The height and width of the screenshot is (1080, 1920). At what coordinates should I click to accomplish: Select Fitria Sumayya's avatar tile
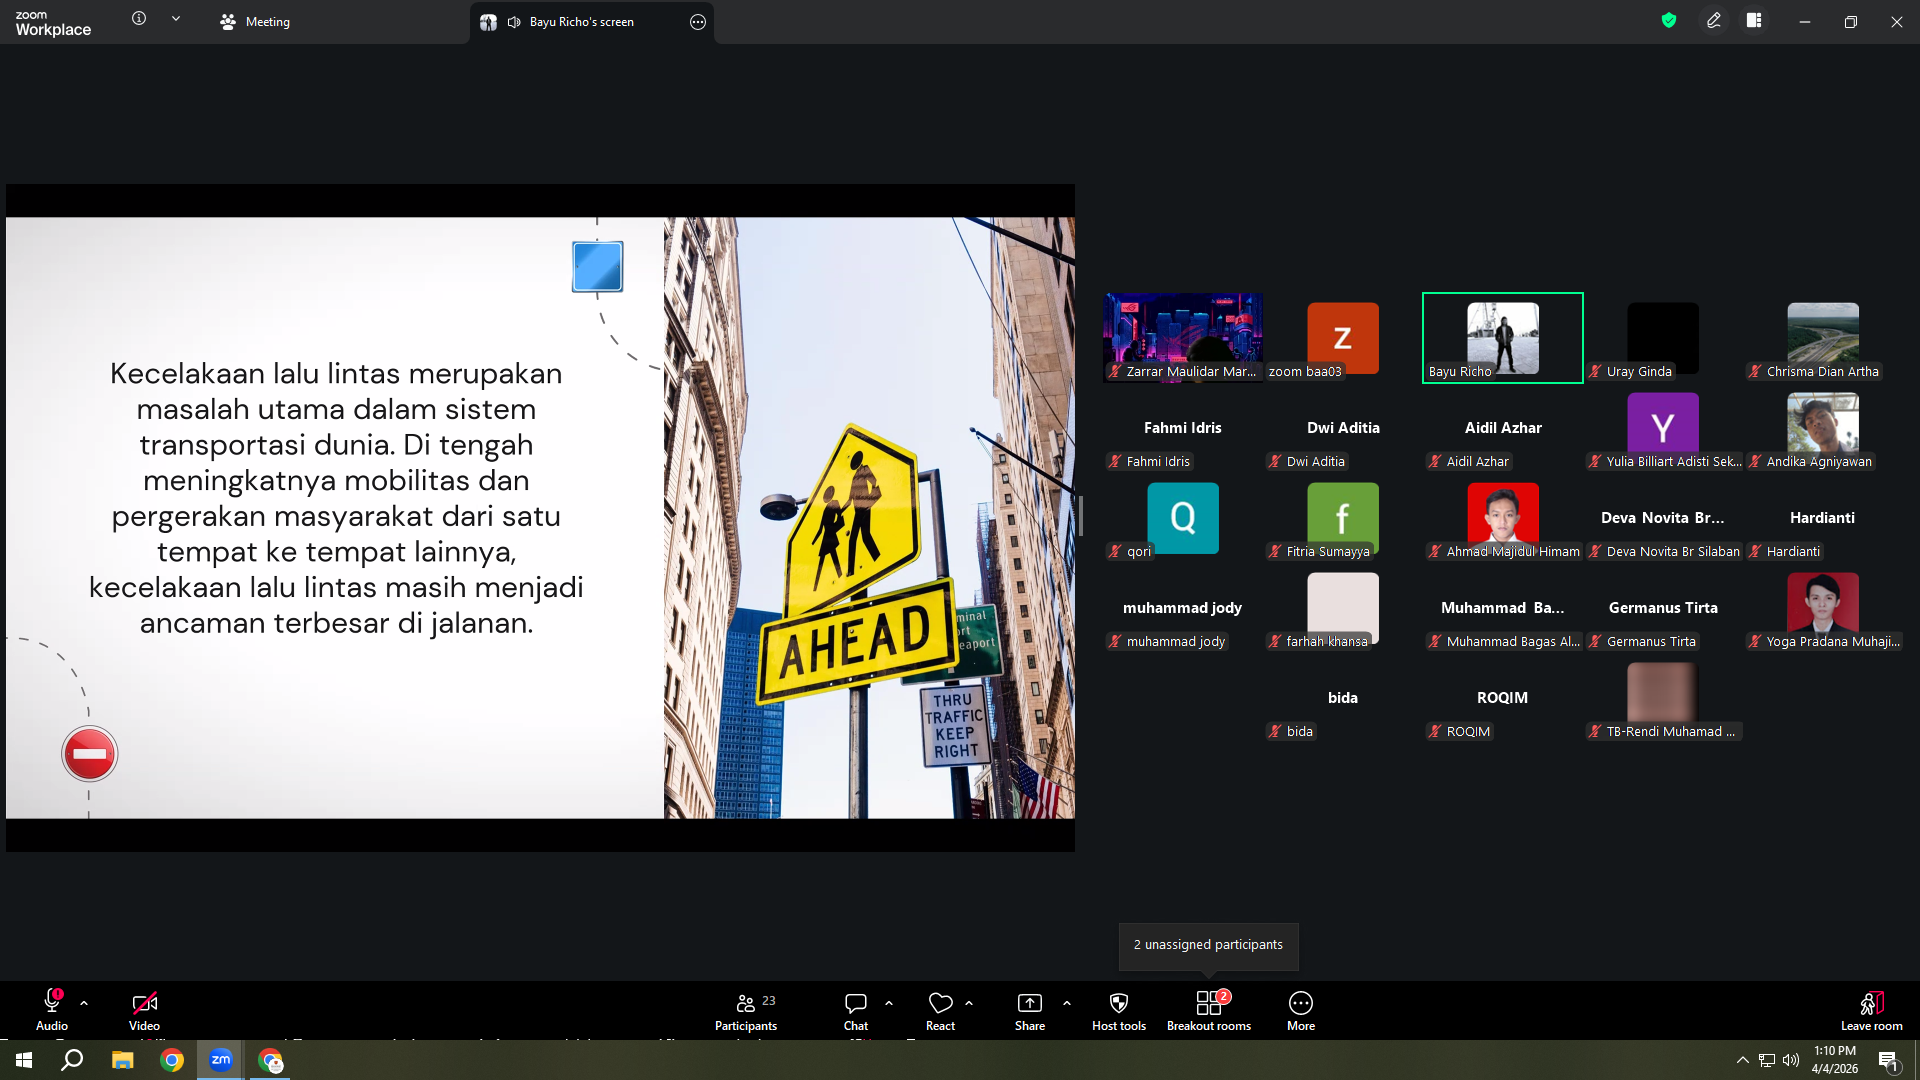[x=1343, y=518]
